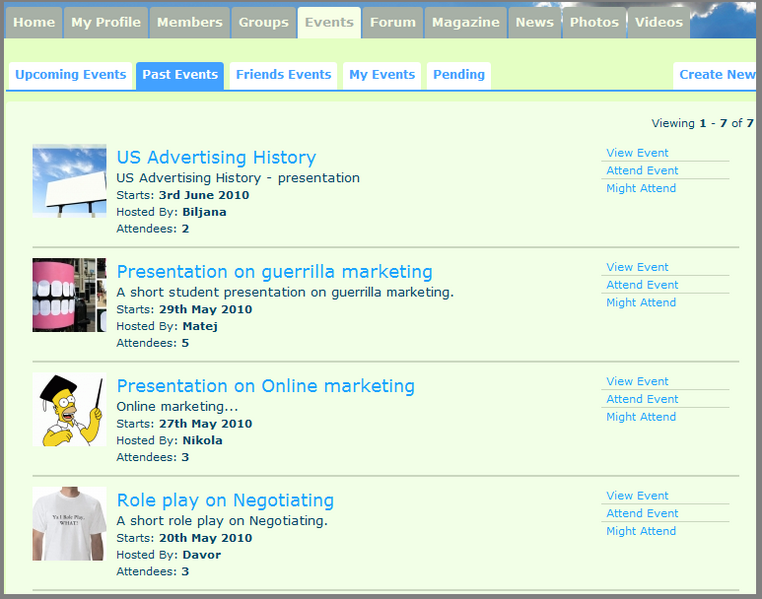Click the teeth thumbnail for guerrilla marketing
The height and width of the screenshot is (599, 762).
(69, 295)
